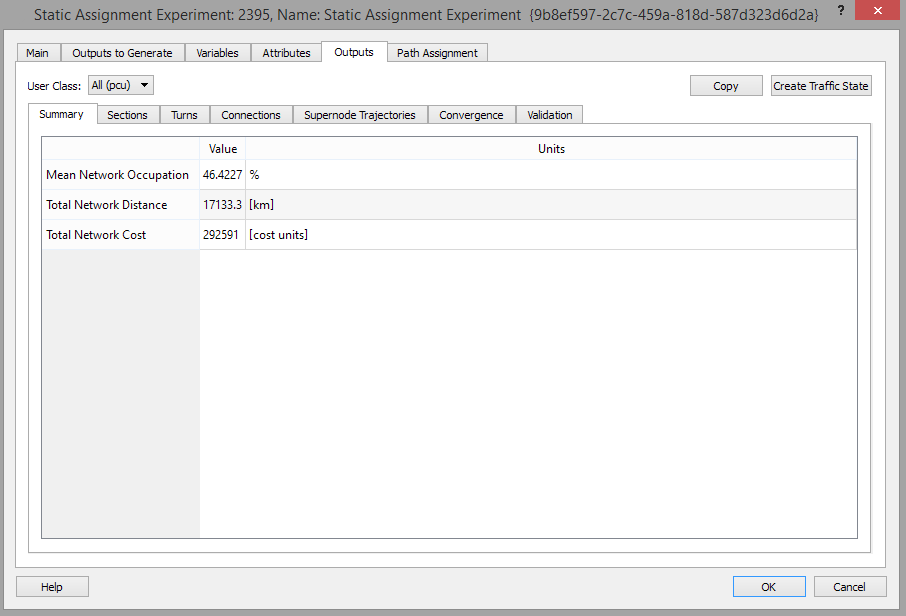Open the Turns sub-tab
This screenshot has width=906, height=616.
(184, 114)
